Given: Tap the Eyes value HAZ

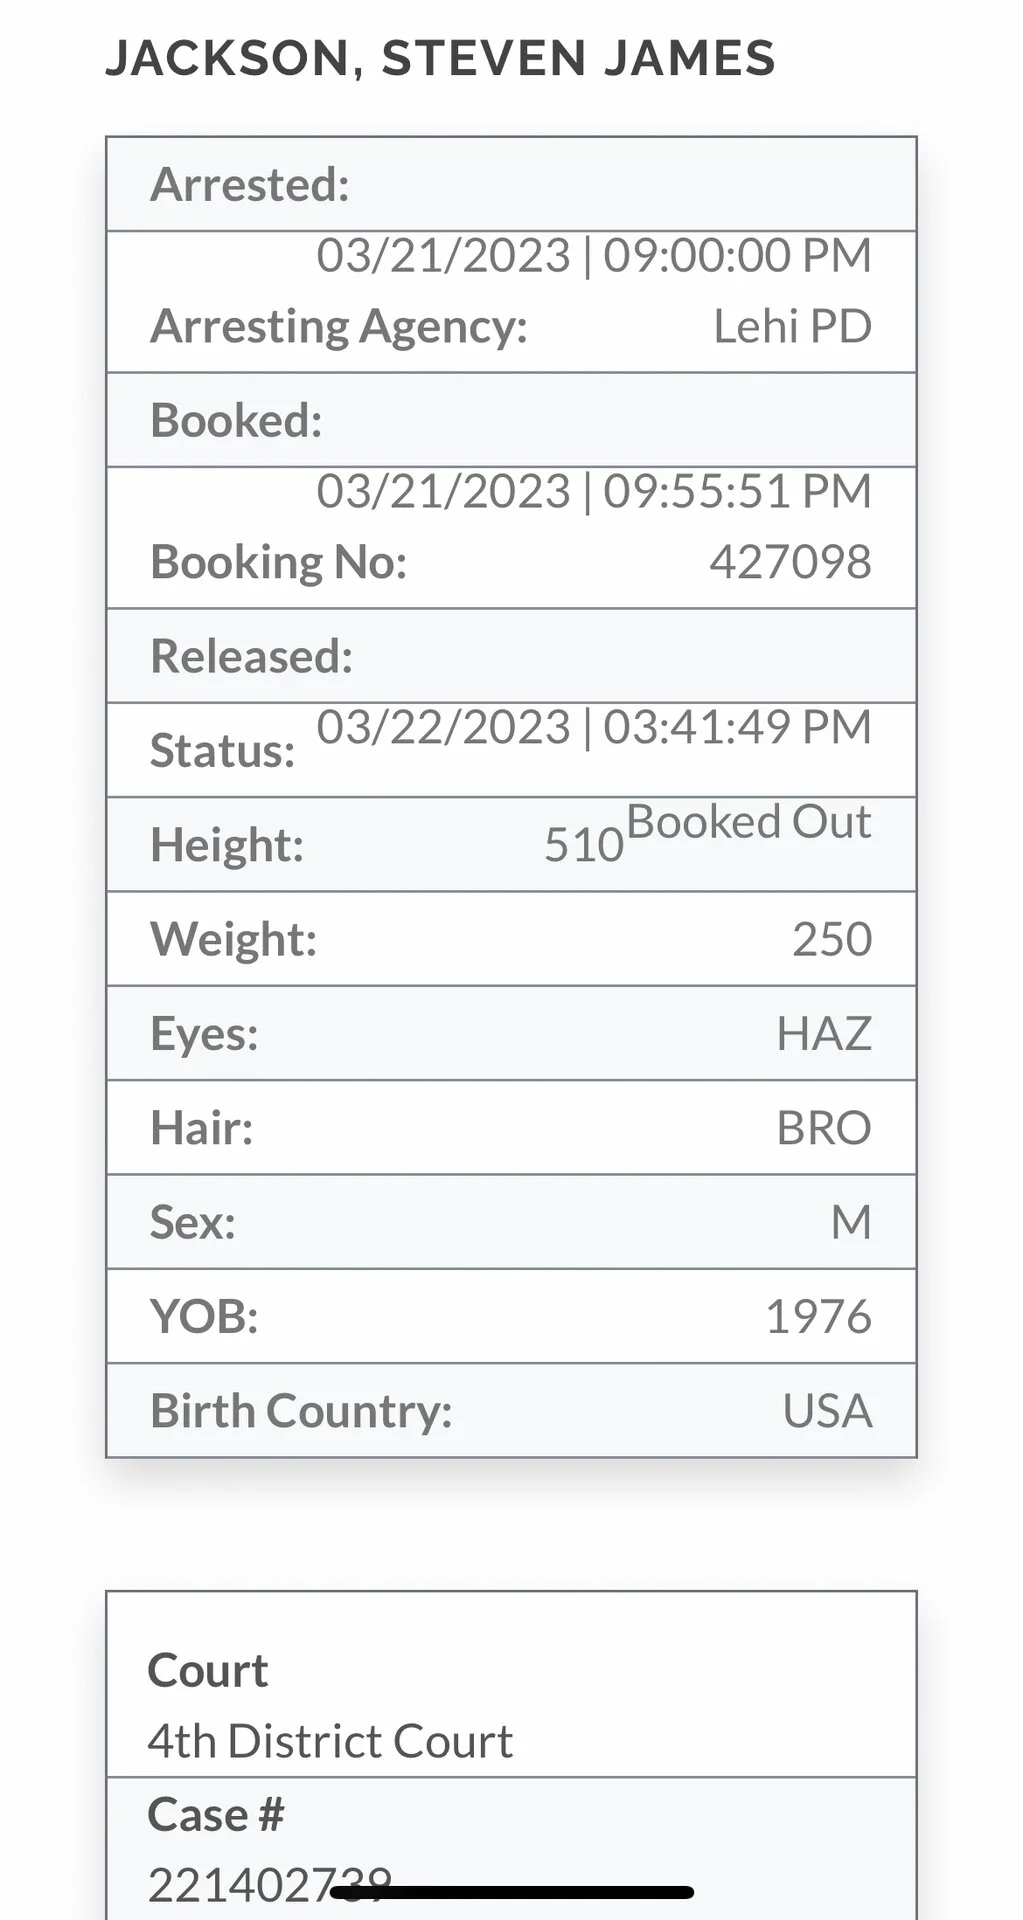Looking at the screenshot, I should click(x=824, y=1033).
